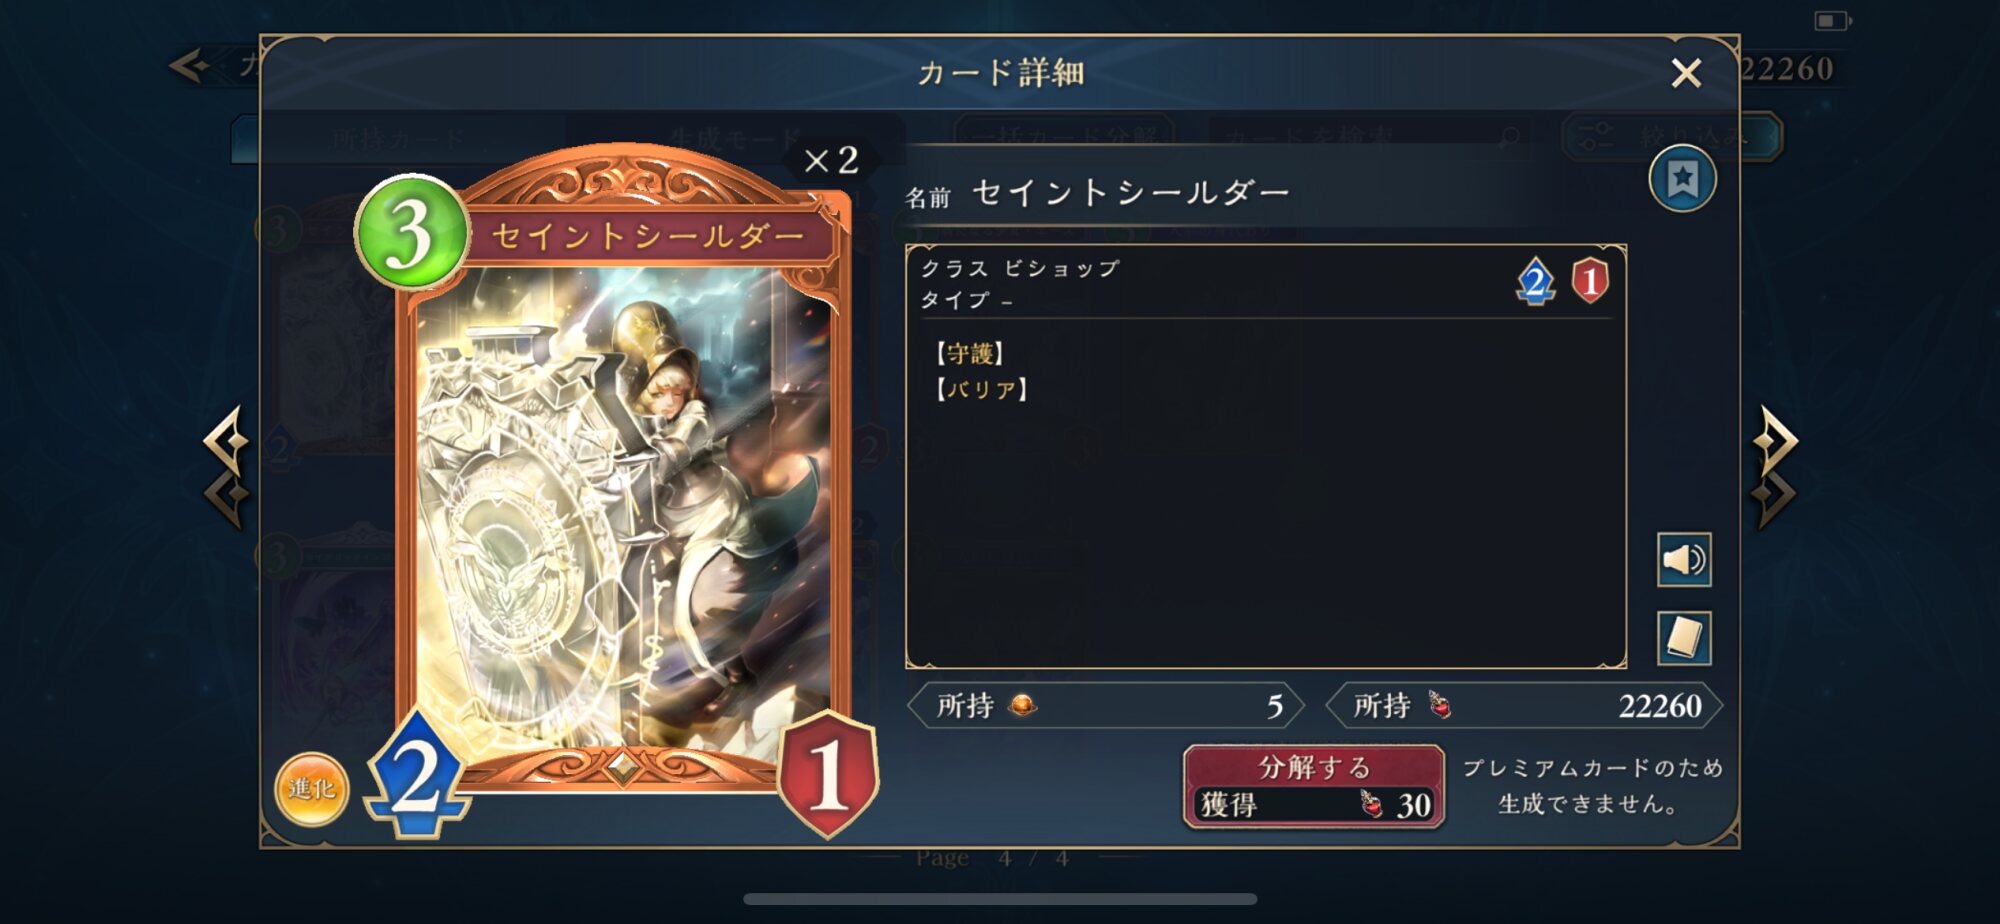Click the green cost 3 orb
2000x924 pixels.
(411, 232)
